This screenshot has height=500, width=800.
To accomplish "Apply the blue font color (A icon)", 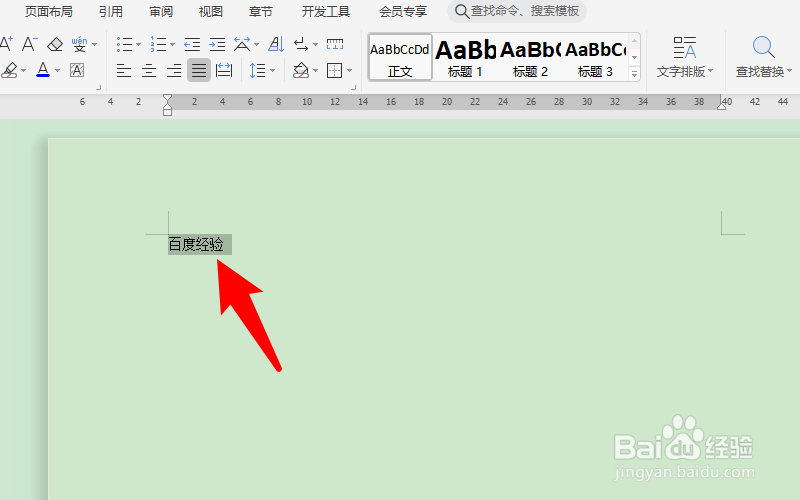I will point(43,70).
